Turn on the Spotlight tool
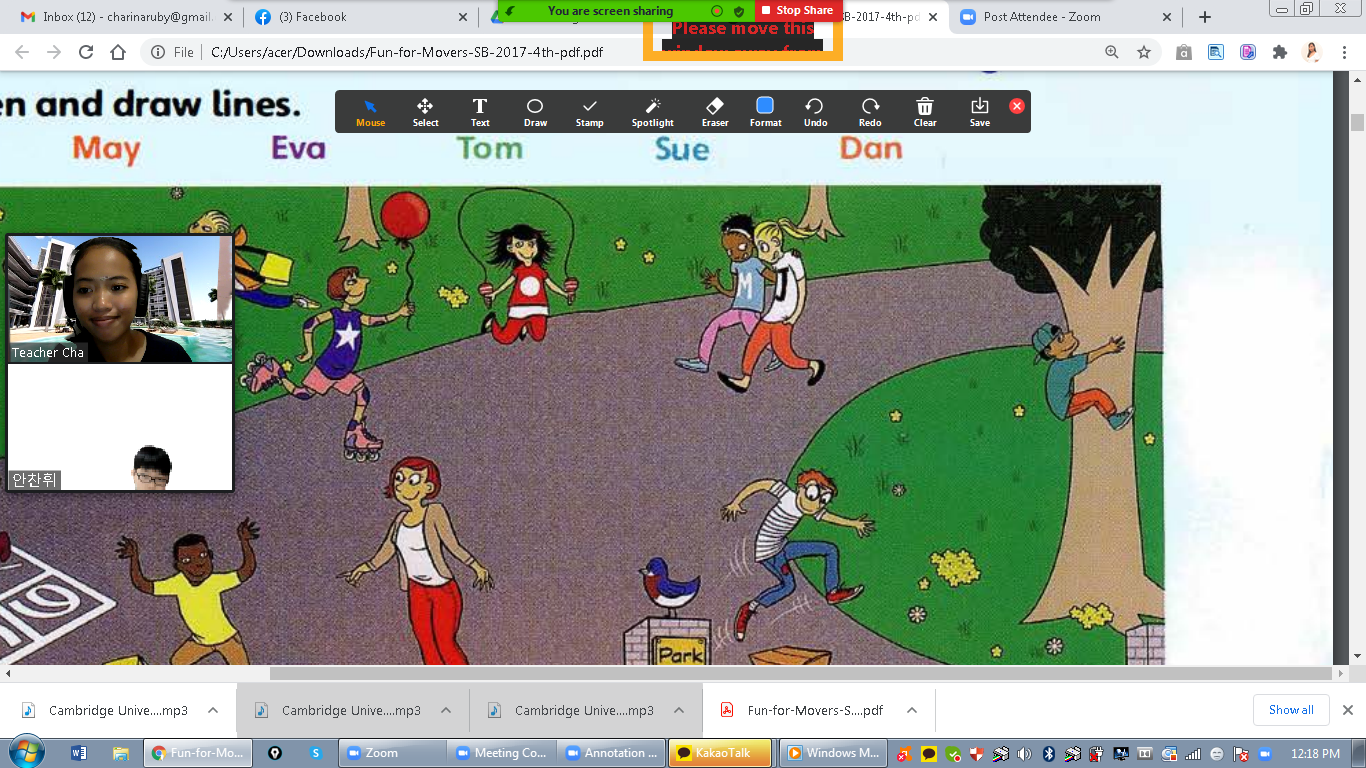The height and width of the screenshot is (768, 1366). [x=653, y=112]
